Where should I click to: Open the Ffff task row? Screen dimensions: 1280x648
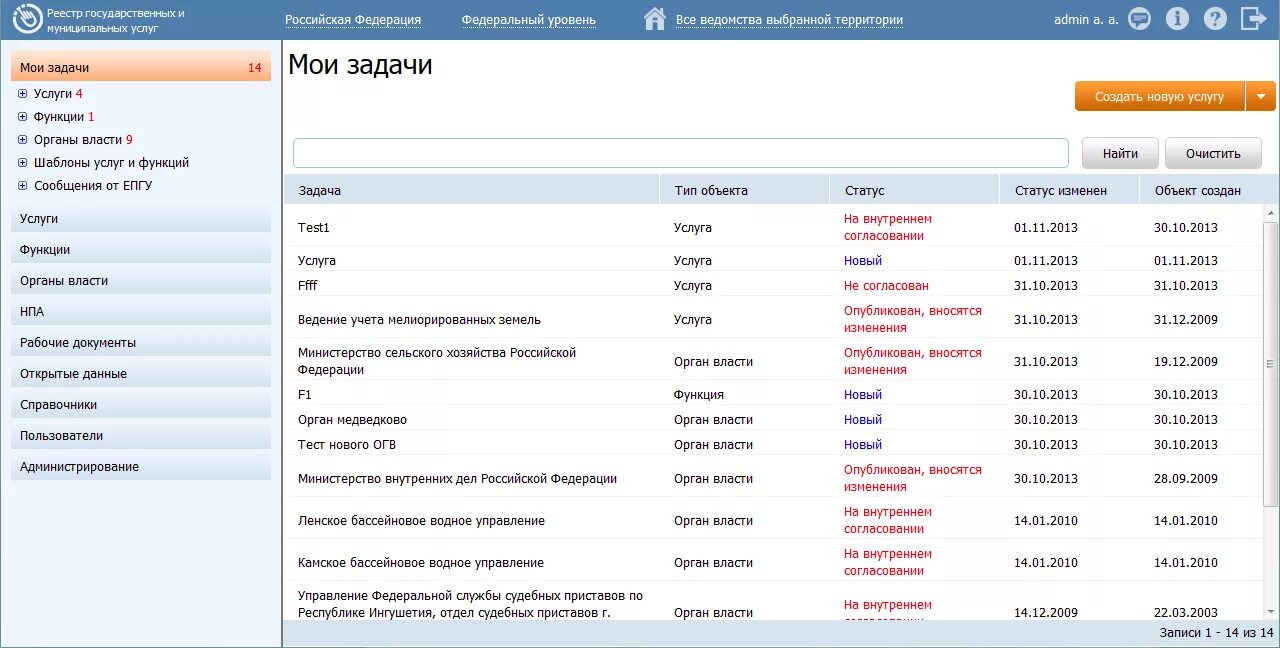tap(774, 285)
